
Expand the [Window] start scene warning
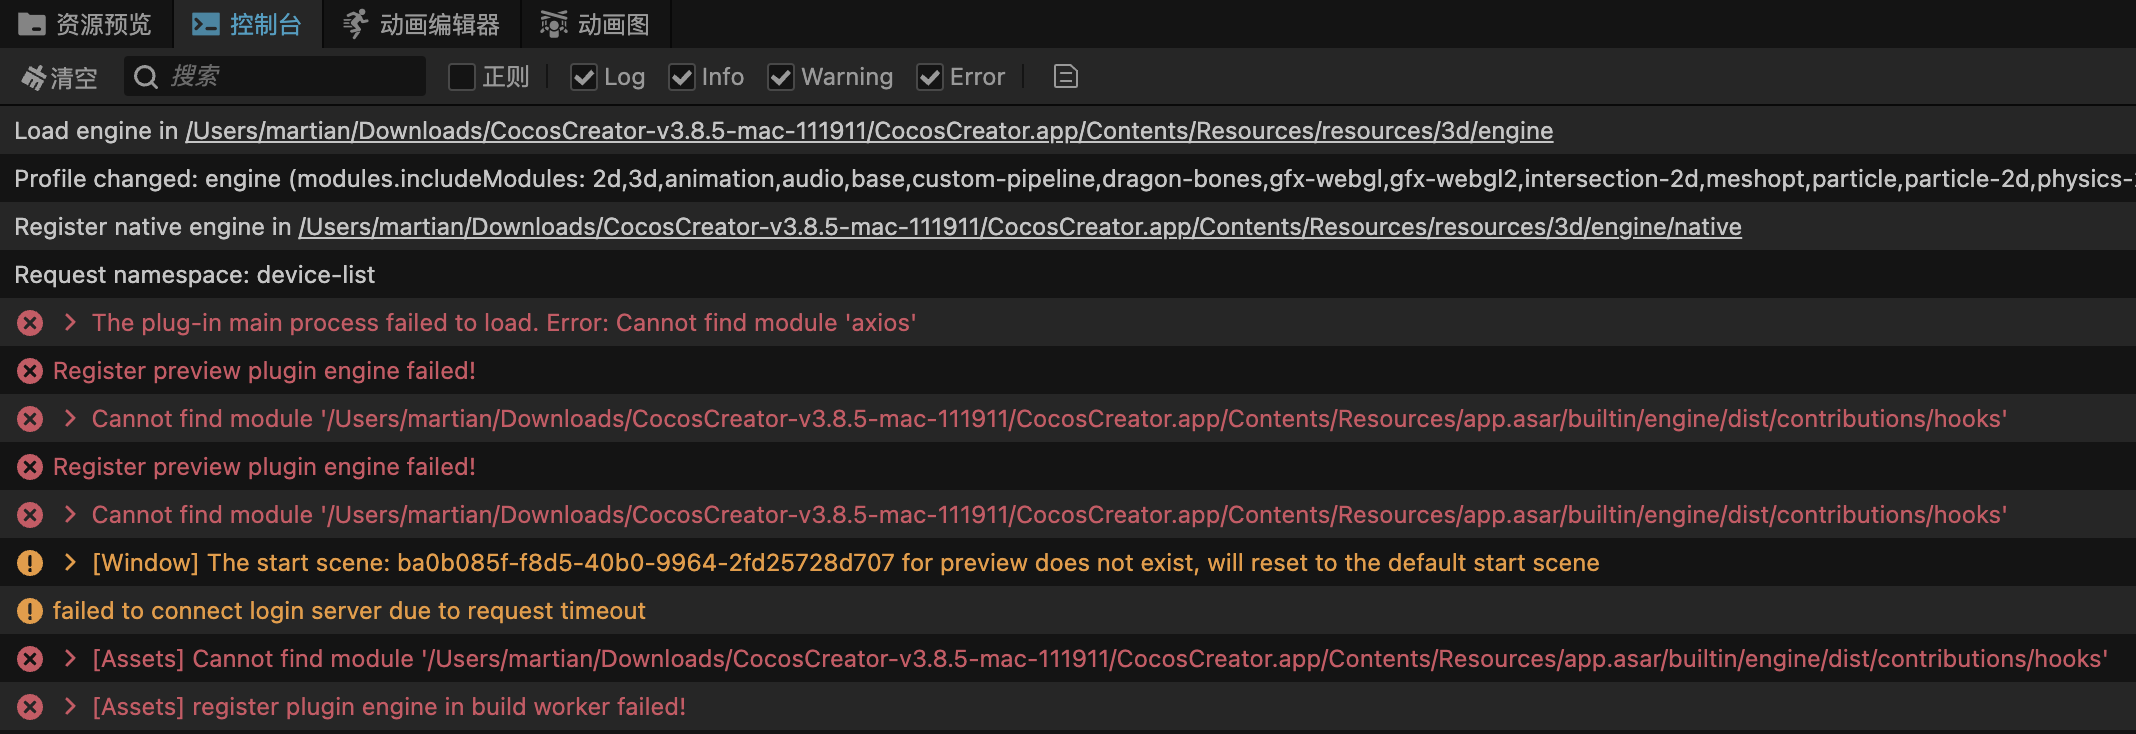[x=70, y=562]
